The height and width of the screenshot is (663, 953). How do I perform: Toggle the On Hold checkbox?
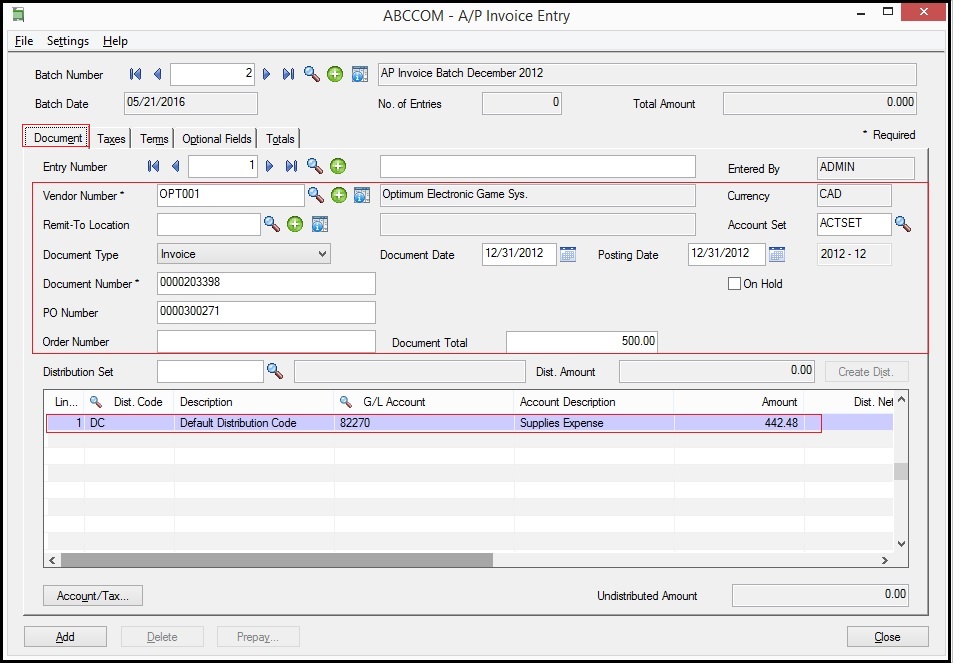coord(734,284)
